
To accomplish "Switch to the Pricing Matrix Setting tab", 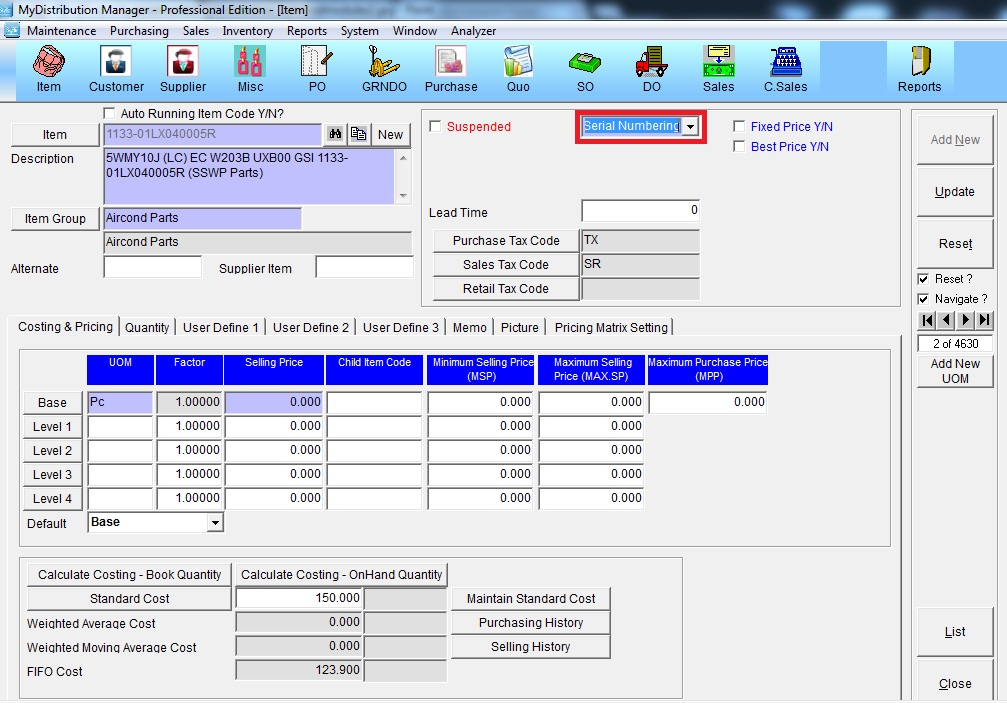I will 610,327.
